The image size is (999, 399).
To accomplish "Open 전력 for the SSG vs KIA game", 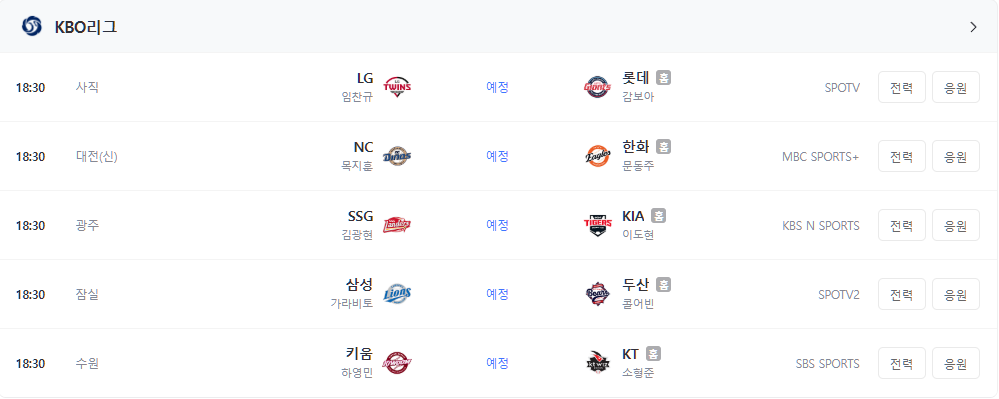I will [902, 225].
